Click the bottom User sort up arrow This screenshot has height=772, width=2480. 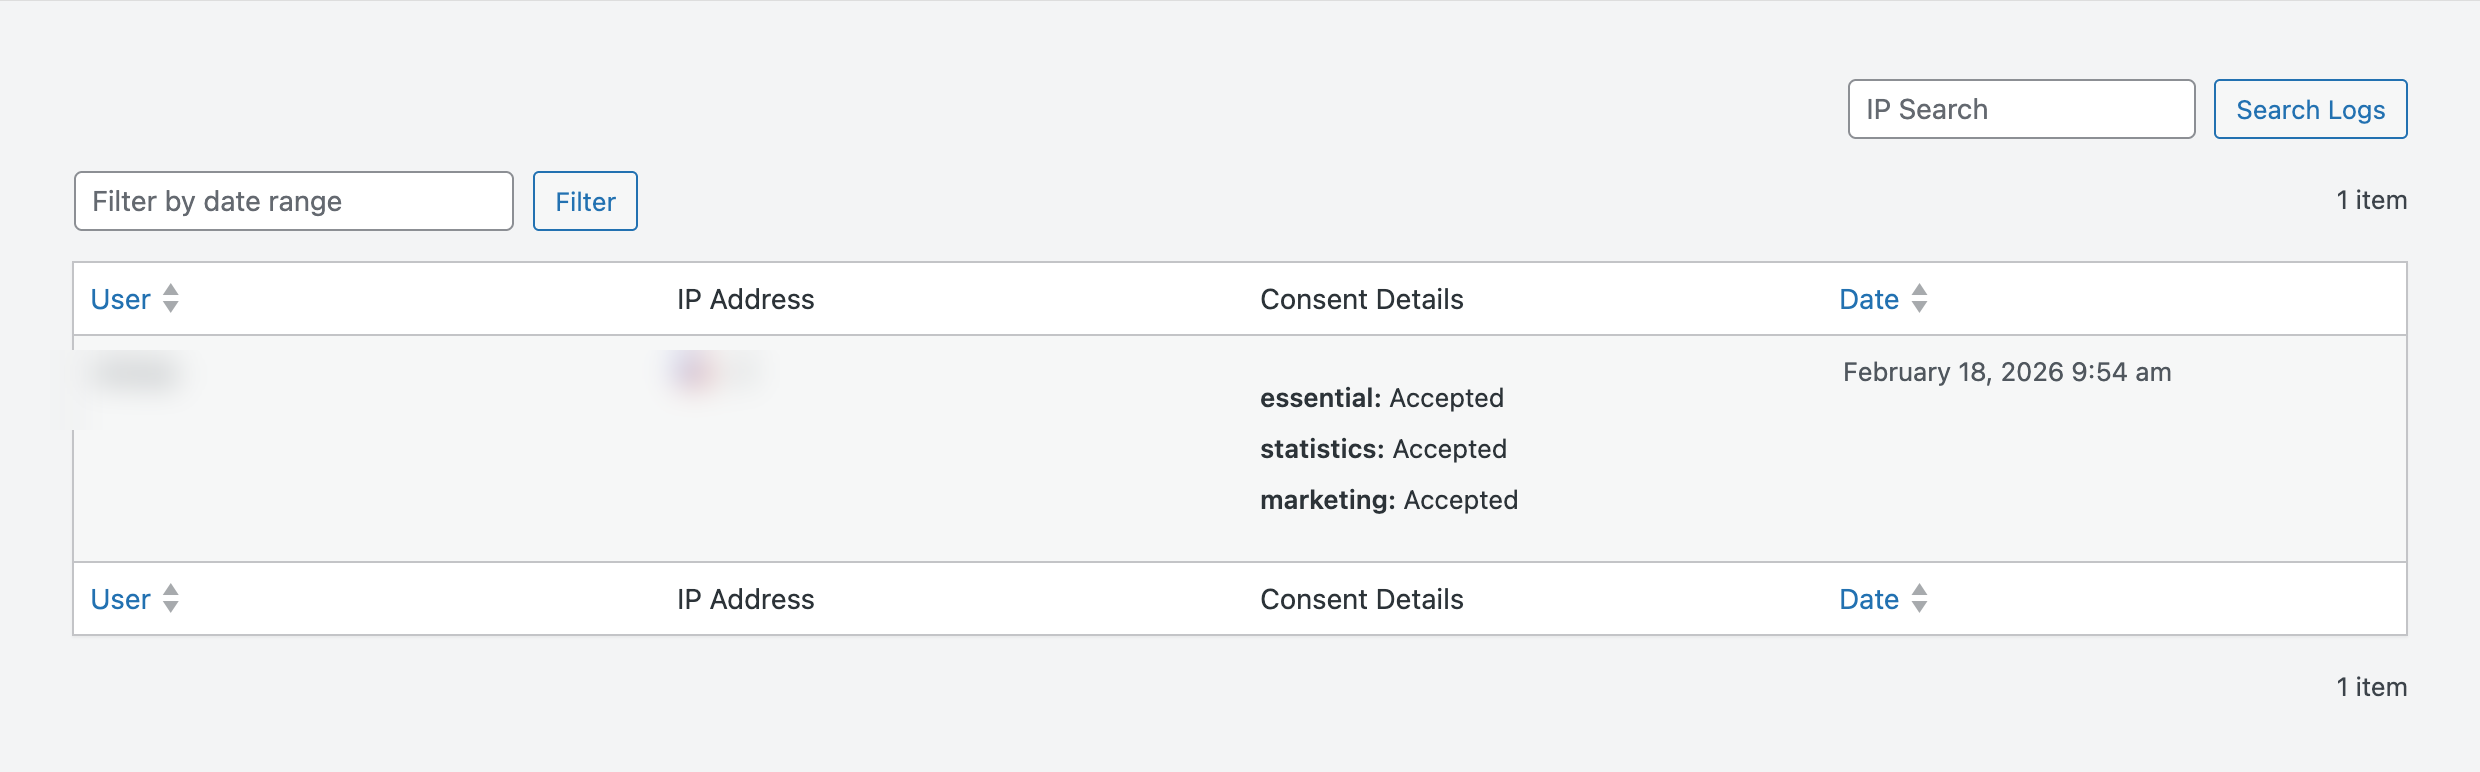click(x=170, y=591)
